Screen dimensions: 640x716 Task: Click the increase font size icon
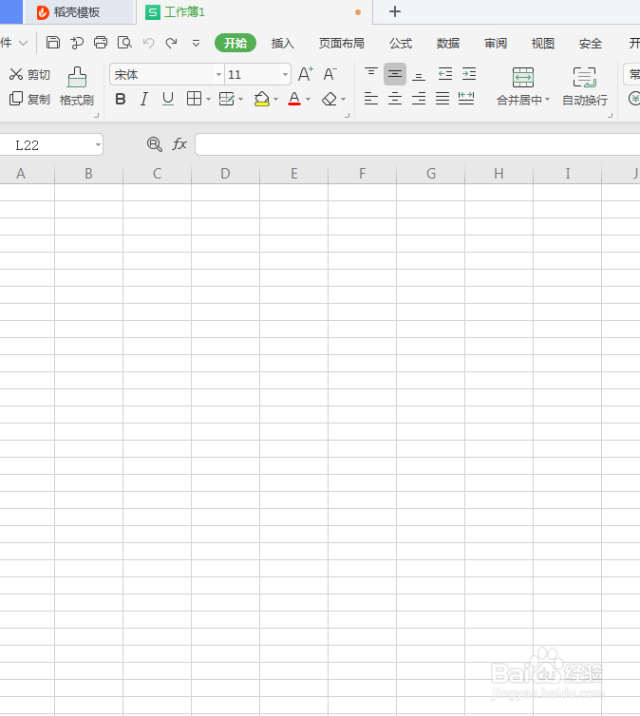click(x=306, y=74)
